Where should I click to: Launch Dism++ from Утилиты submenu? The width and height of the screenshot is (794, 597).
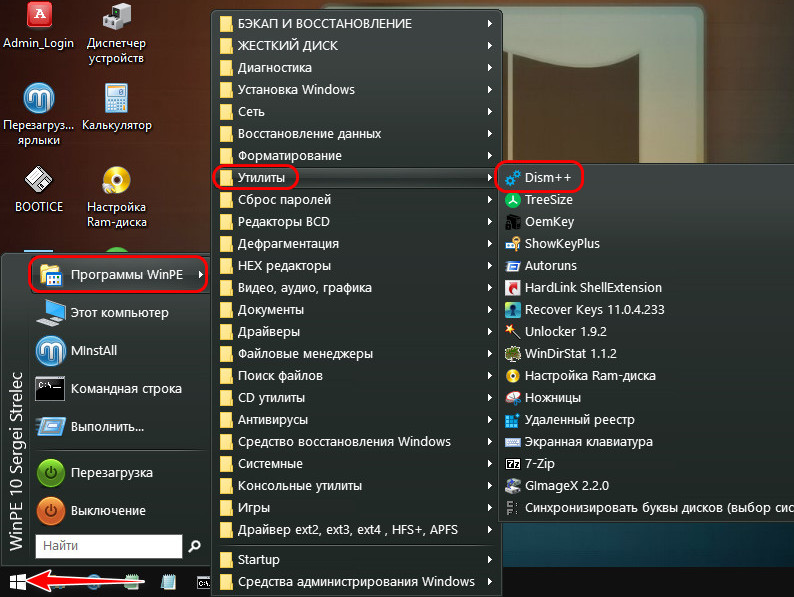(x=647, y=178)
